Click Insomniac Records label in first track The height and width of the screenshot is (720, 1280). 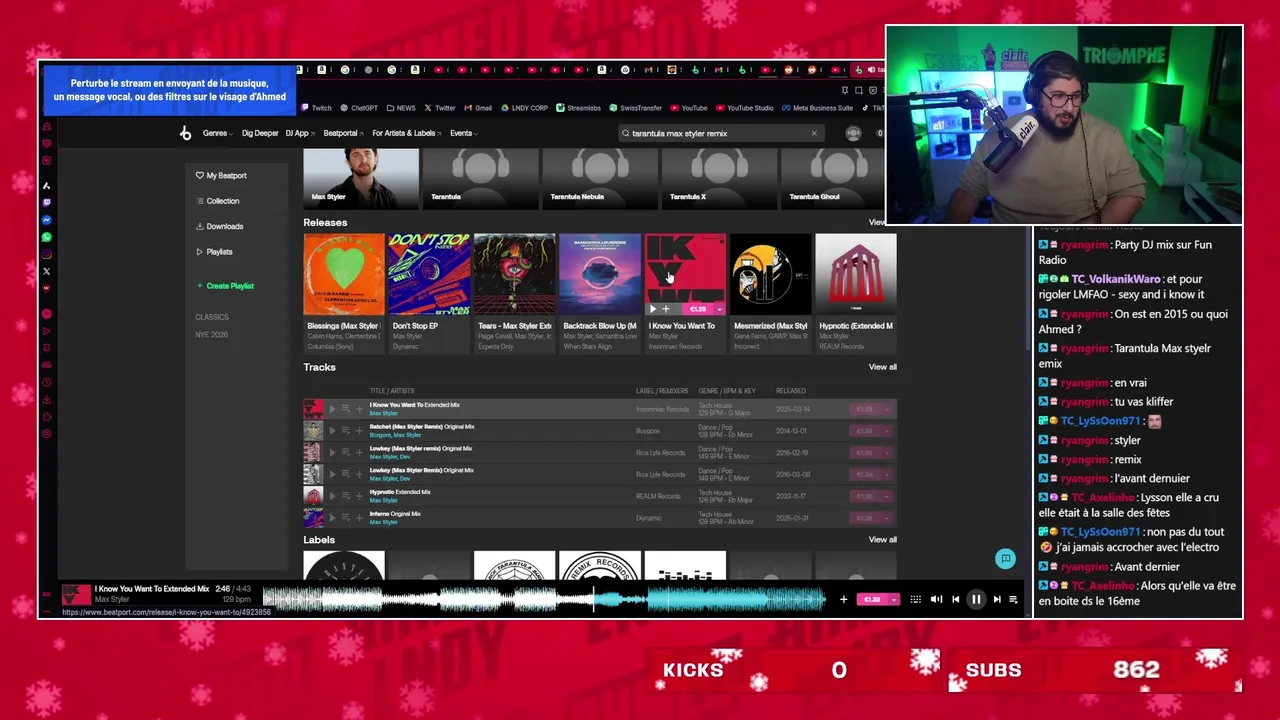pyautogui.click(x=662, y=409)
